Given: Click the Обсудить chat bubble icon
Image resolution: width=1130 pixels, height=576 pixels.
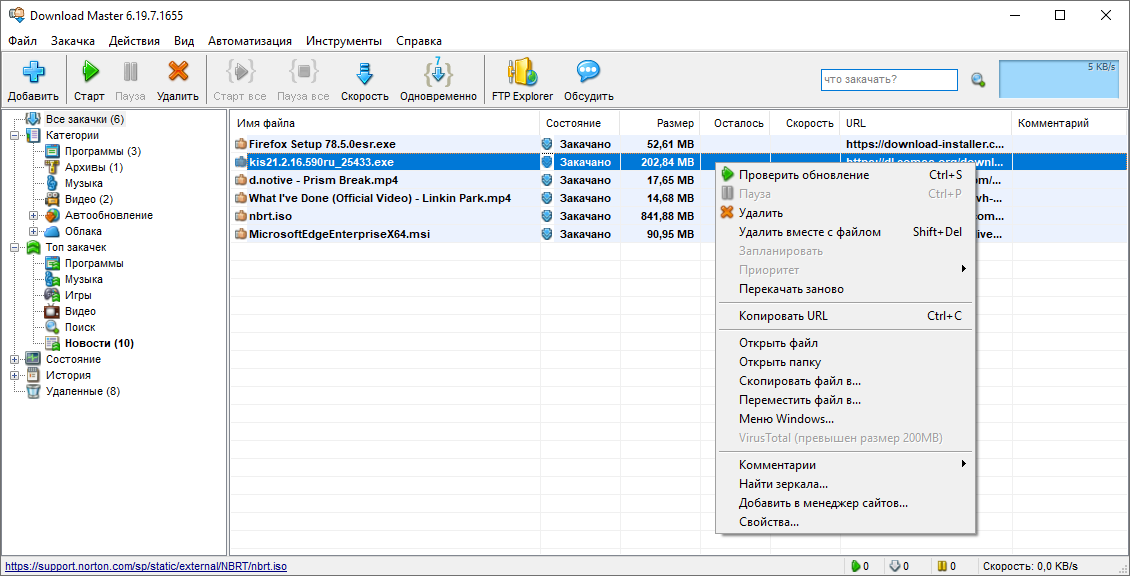Looking at the screenshot, I should 588,71.
